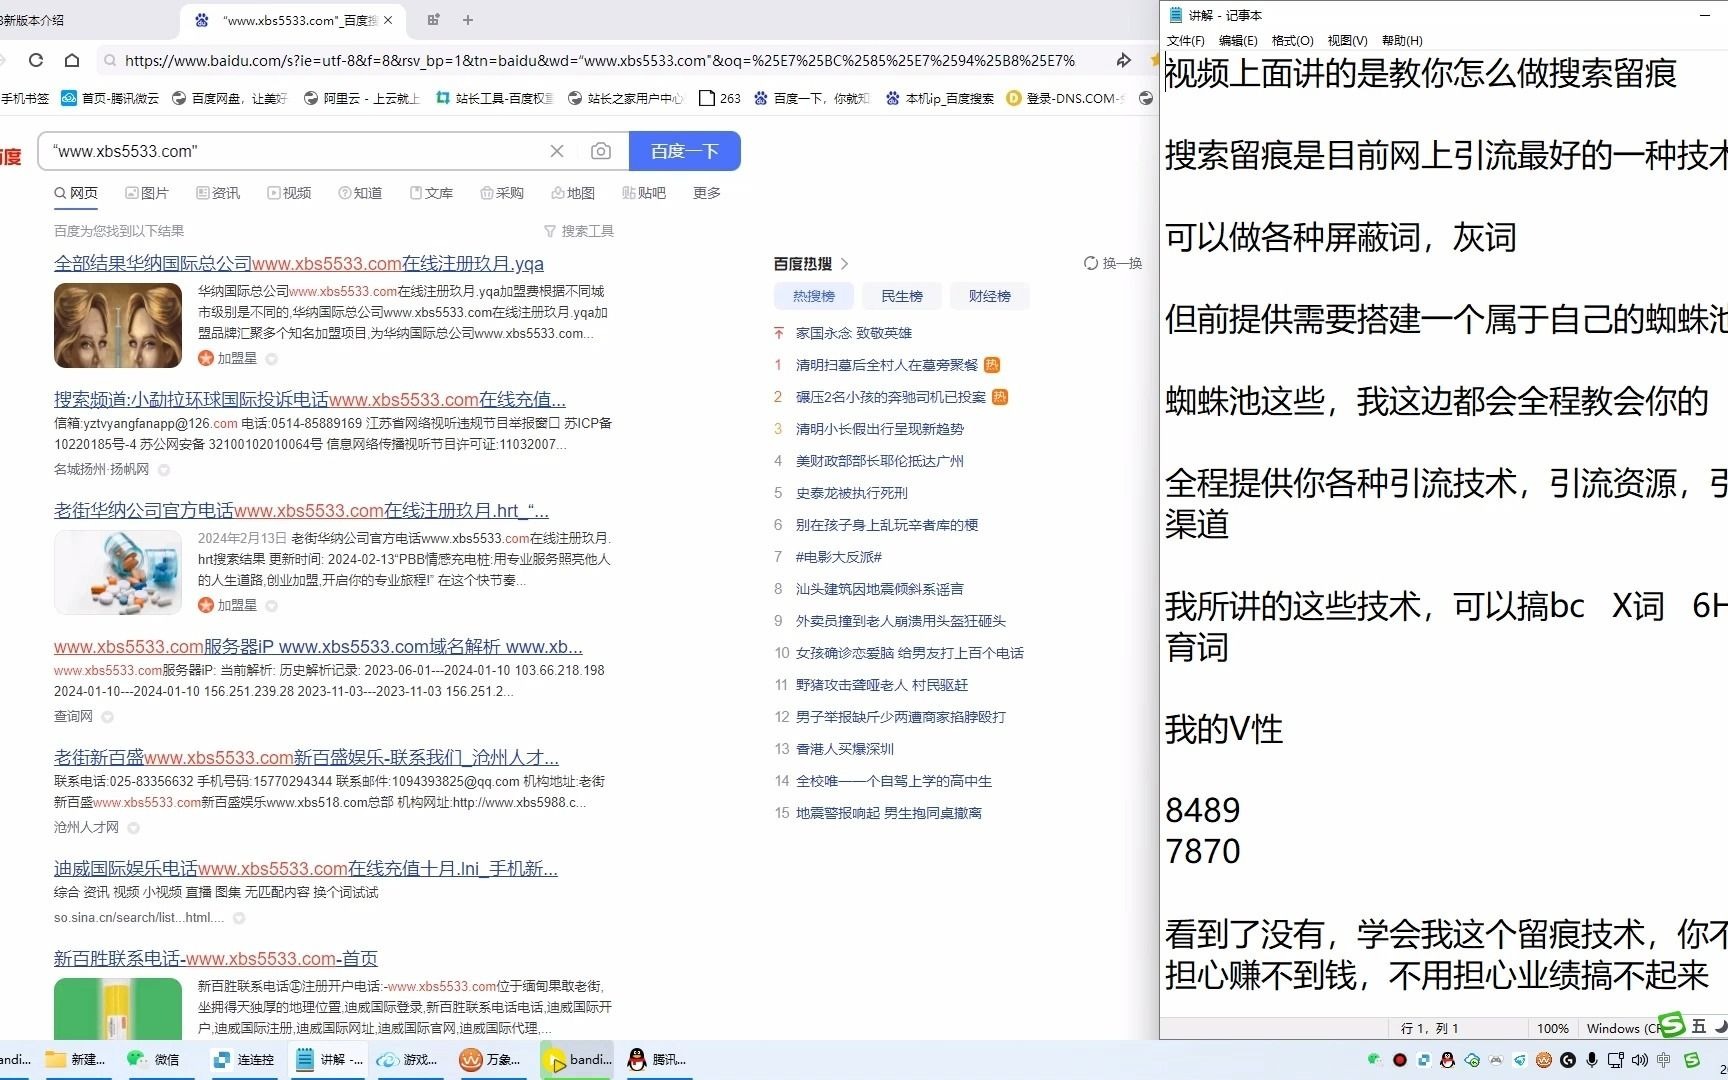This screenshot has height=1080, width=1728.
Task: Click the volume speaker tray icon
Action: pyautogui.click(x=1639, y=1060)
